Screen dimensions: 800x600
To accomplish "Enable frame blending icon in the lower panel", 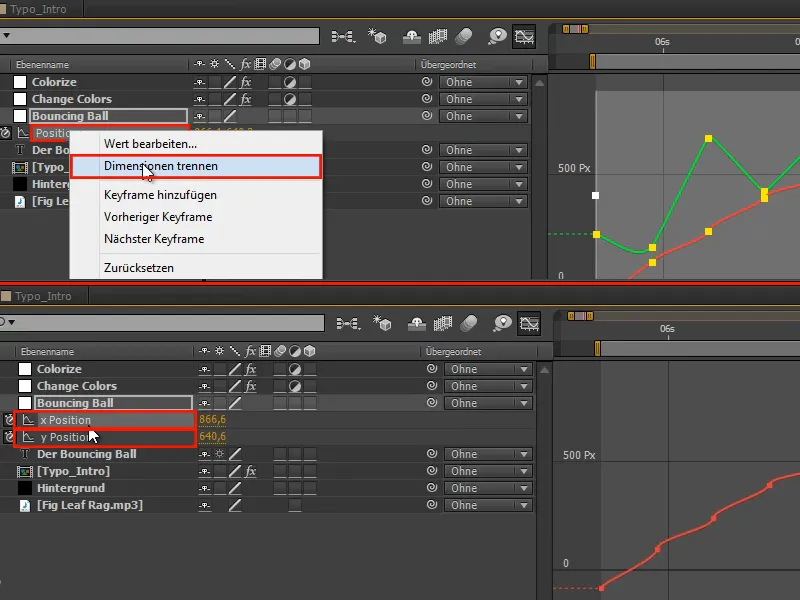I will tap(442, 323).
